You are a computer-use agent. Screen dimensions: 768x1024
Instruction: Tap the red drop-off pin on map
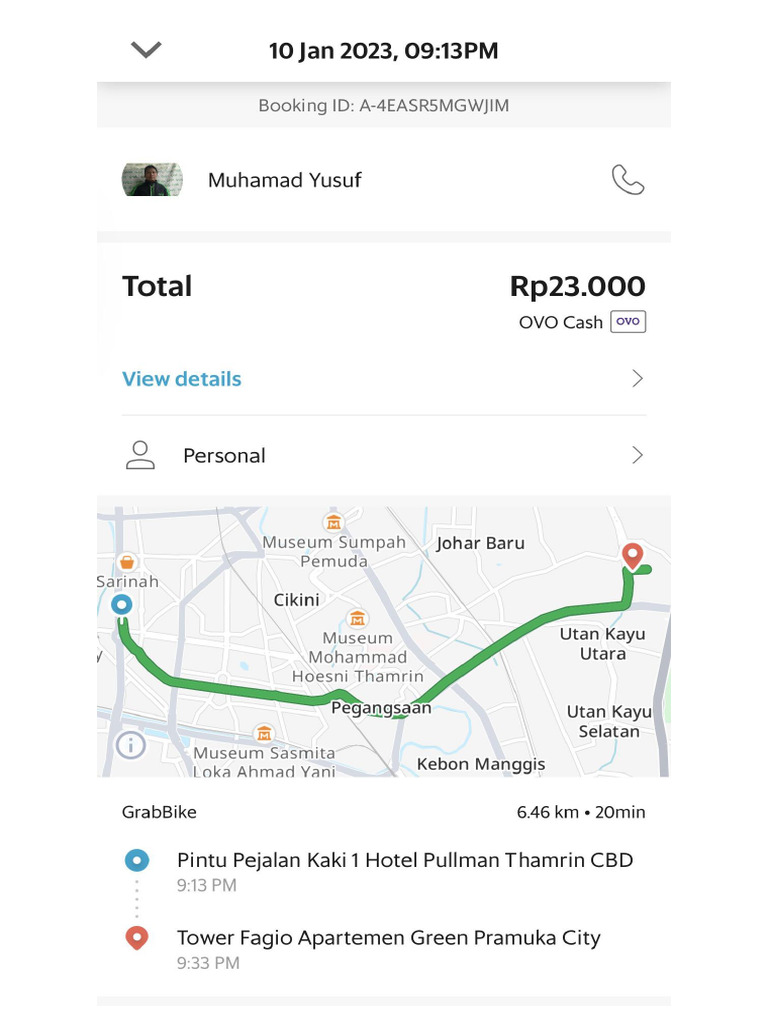632,556
